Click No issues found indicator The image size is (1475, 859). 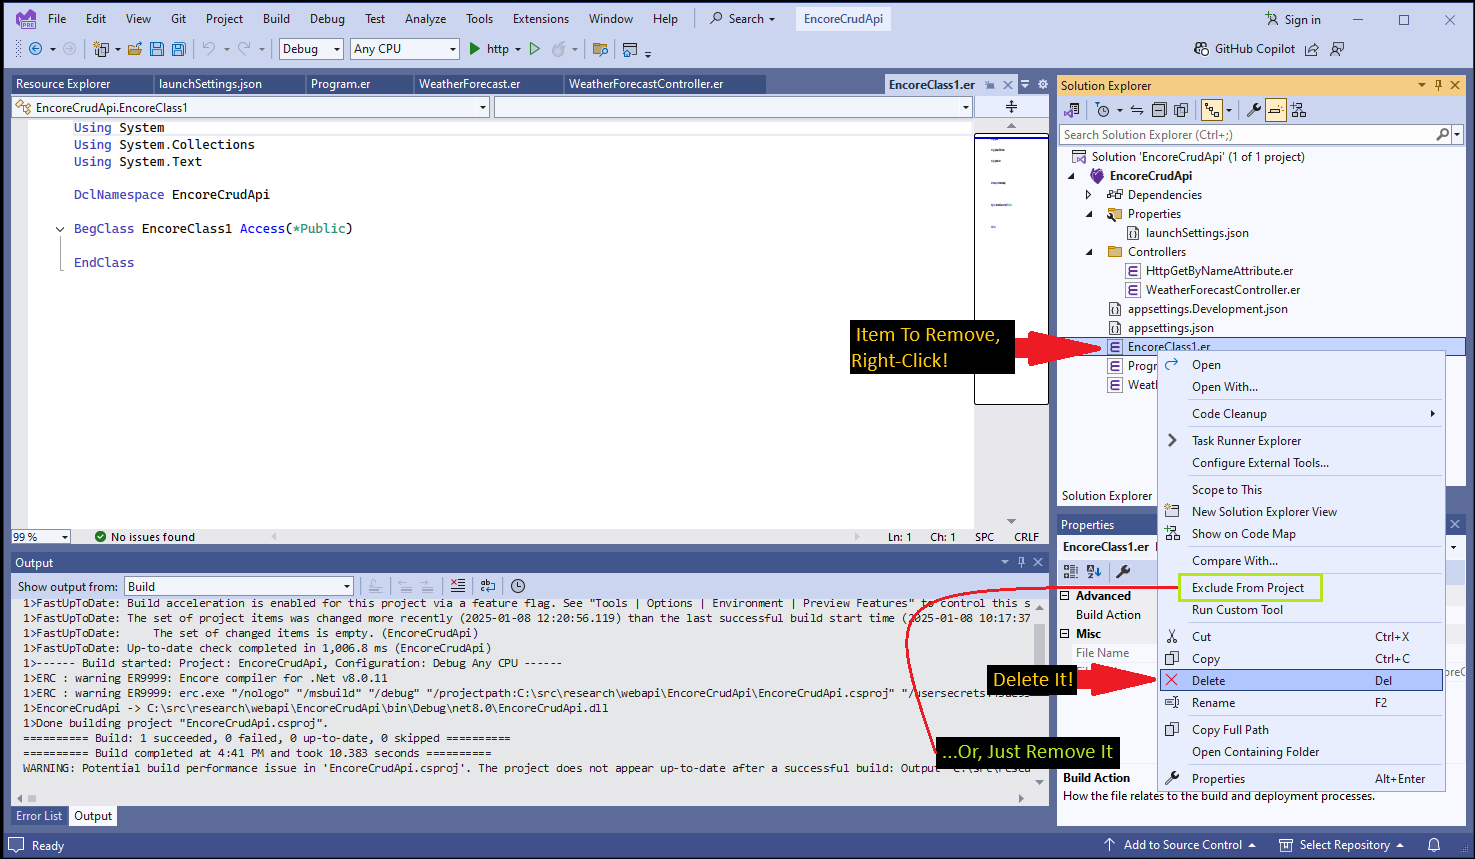pos(145,537)
